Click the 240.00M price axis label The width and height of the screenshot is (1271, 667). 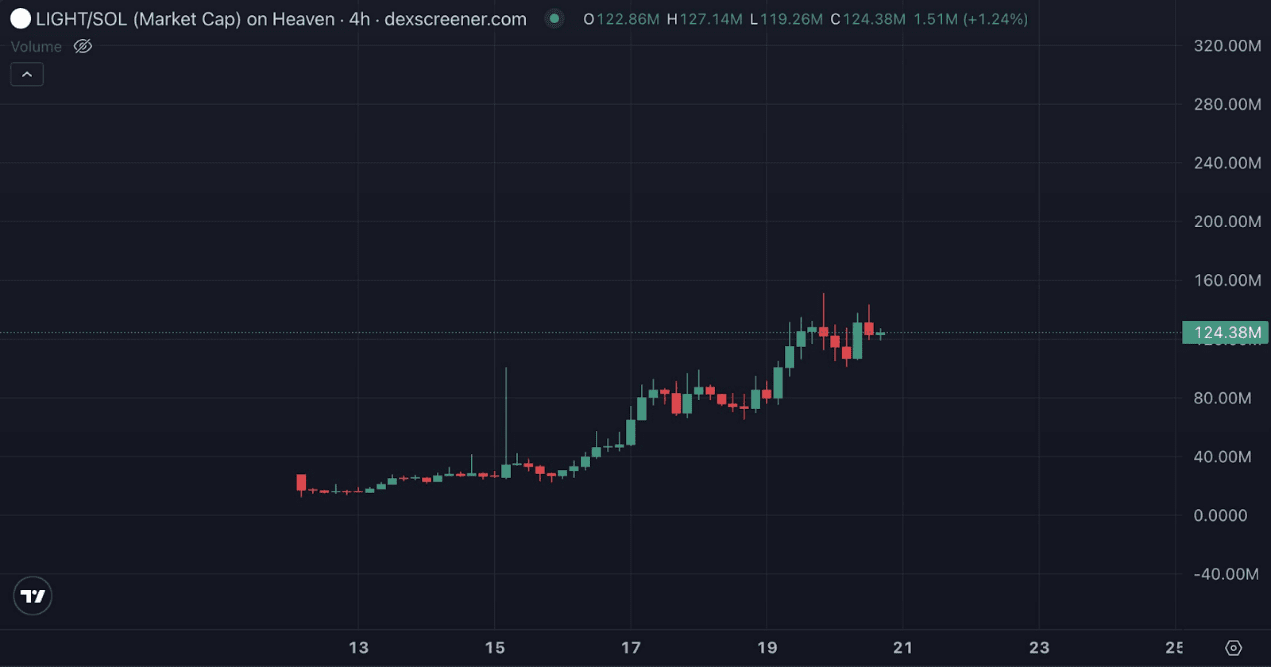[1227, 163]
